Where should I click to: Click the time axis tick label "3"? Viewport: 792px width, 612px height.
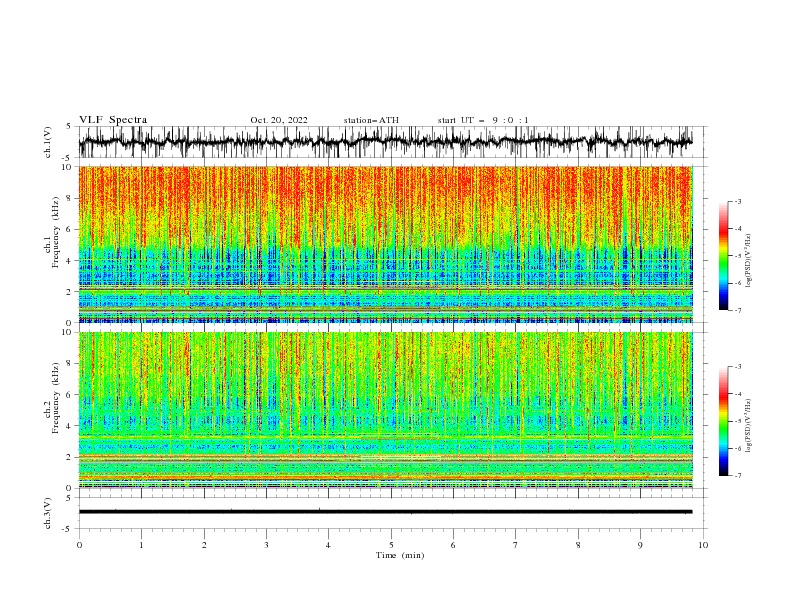coord(266,545)
